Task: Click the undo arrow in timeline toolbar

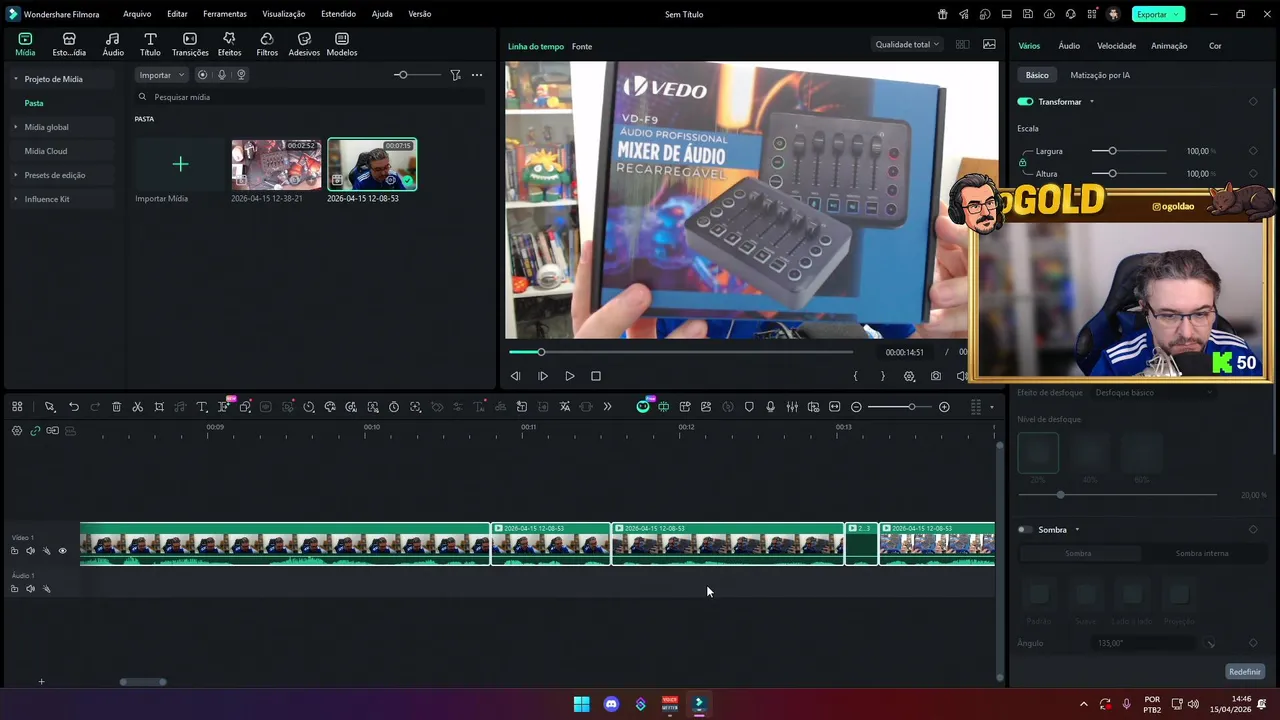Action: click(x=74, y=407)
